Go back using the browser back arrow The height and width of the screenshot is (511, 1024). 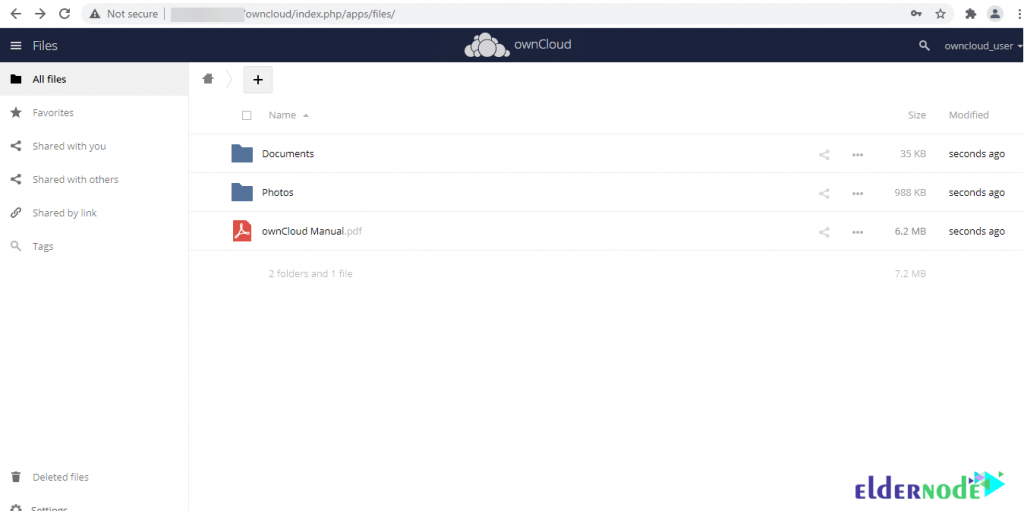(x=16, y=14)
